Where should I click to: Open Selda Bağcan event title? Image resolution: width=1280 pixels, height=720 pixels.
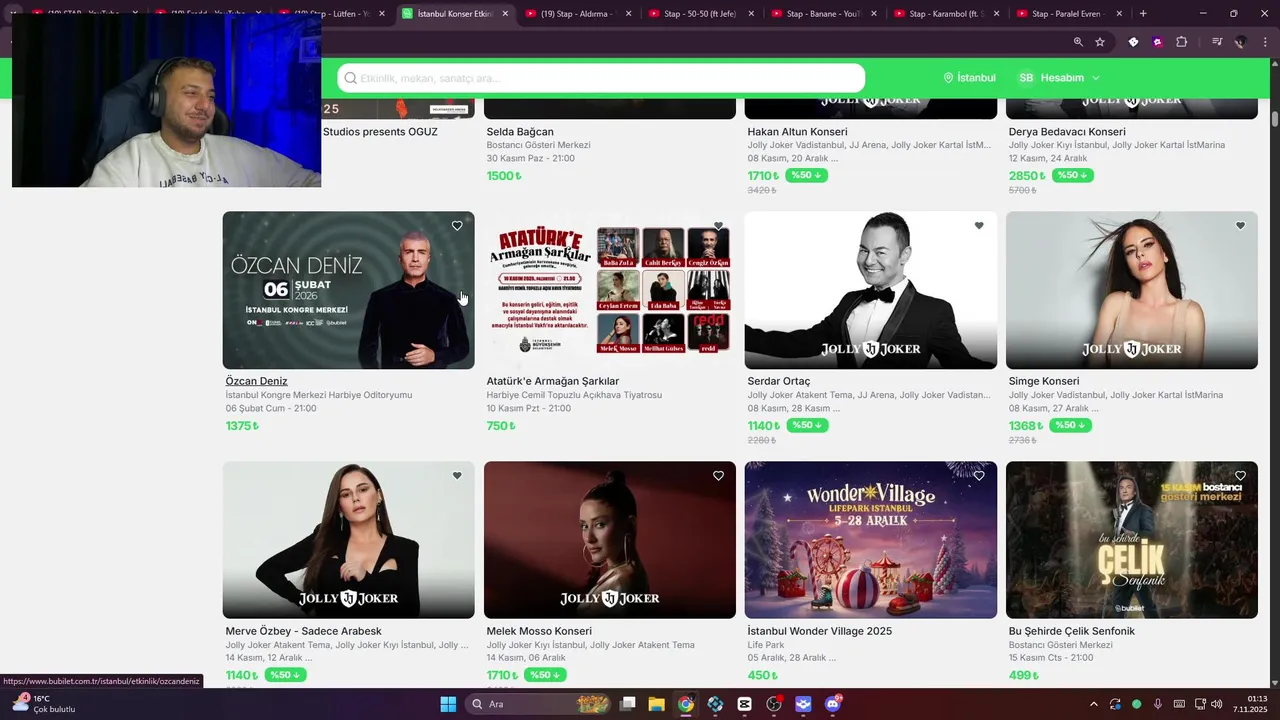520,132
